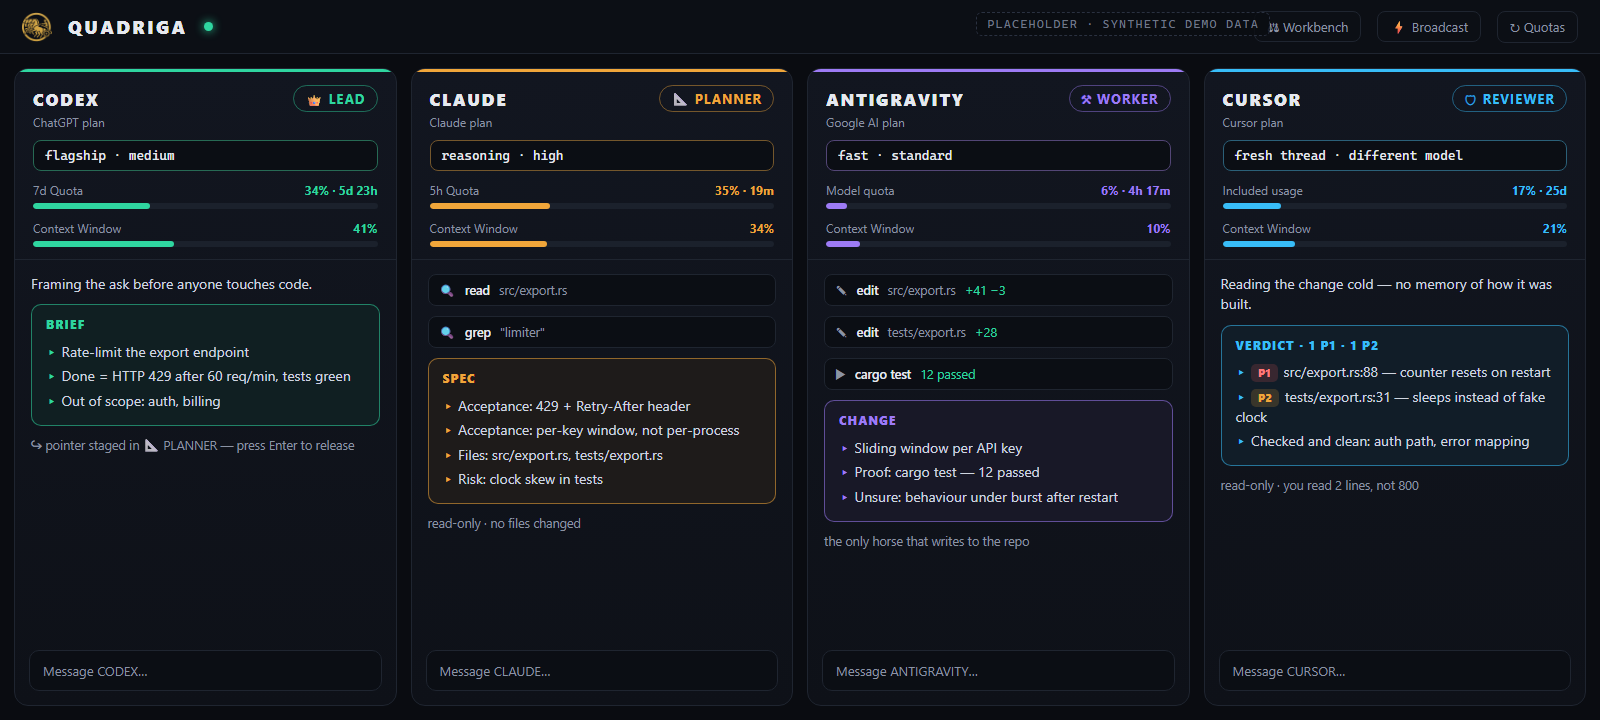Click the pencil icon for edit src/export.rs
Screen dimensions: 1600x720
[x=841, y=291]
